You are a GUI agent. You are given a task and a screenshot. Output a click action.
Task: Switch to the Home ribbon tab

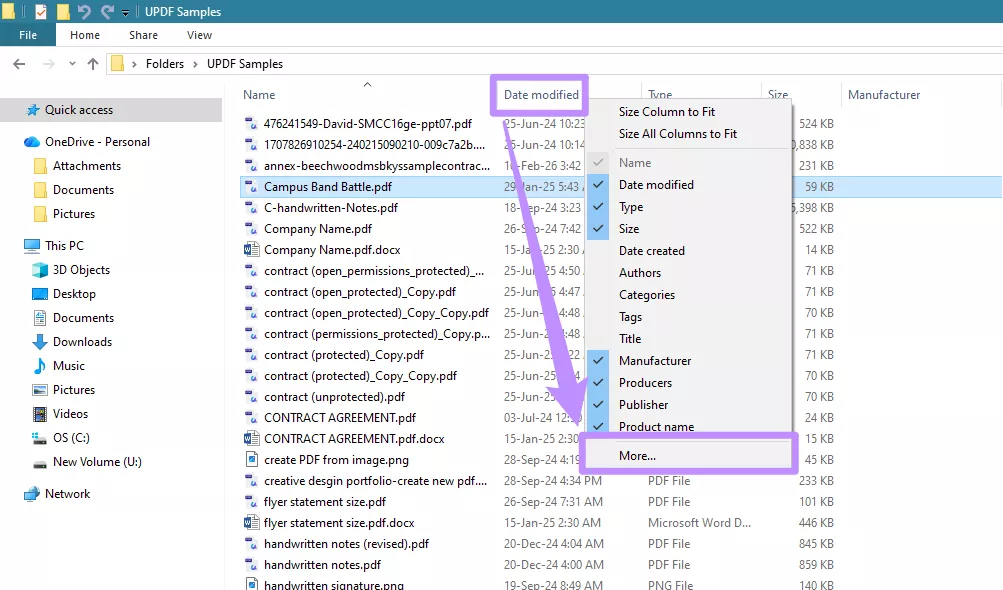click(85, 35)
